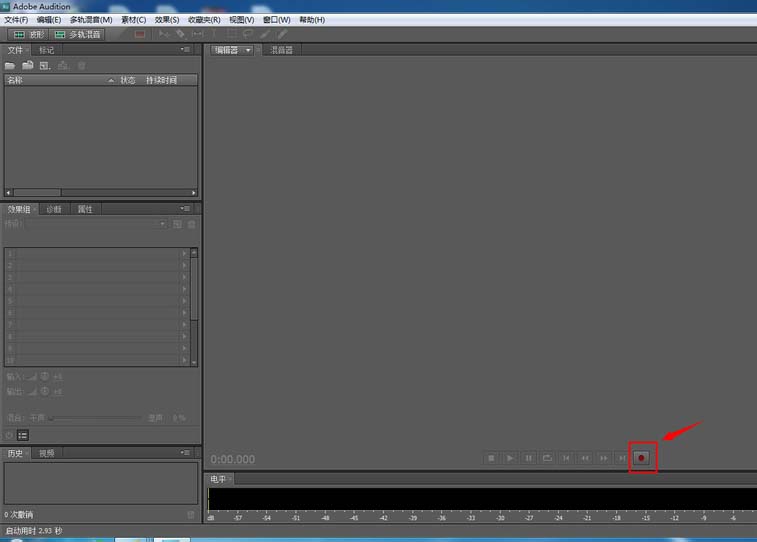Switch to the 混音器 tab
Screen dimensions: 757x542
click(x=281, y=50)
